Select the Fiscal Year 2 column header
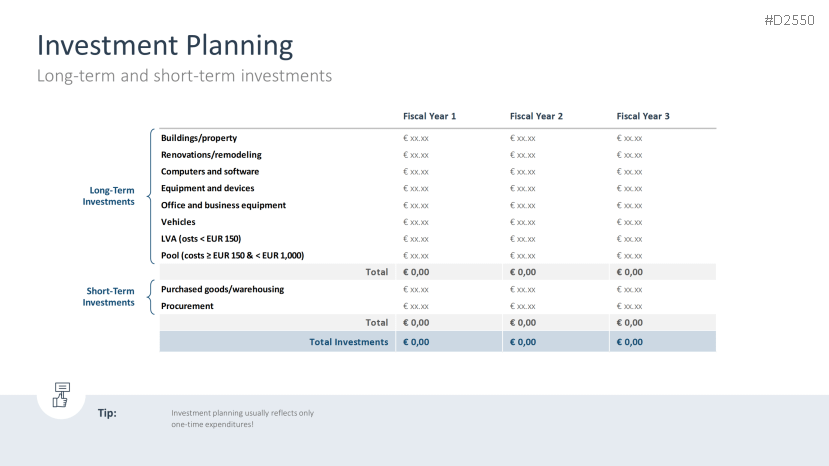 pyautogui.click(x=536, y=117)
